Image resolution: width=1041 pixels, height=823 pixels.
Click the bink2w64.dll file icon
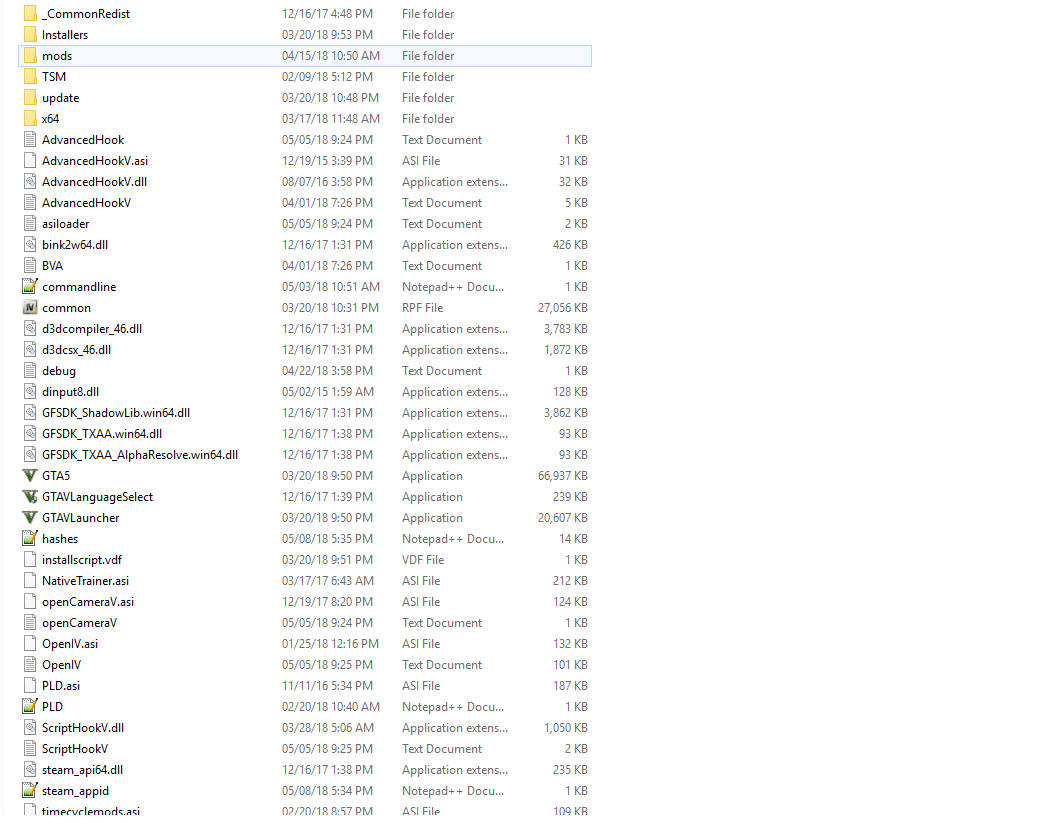click(30, 245)
